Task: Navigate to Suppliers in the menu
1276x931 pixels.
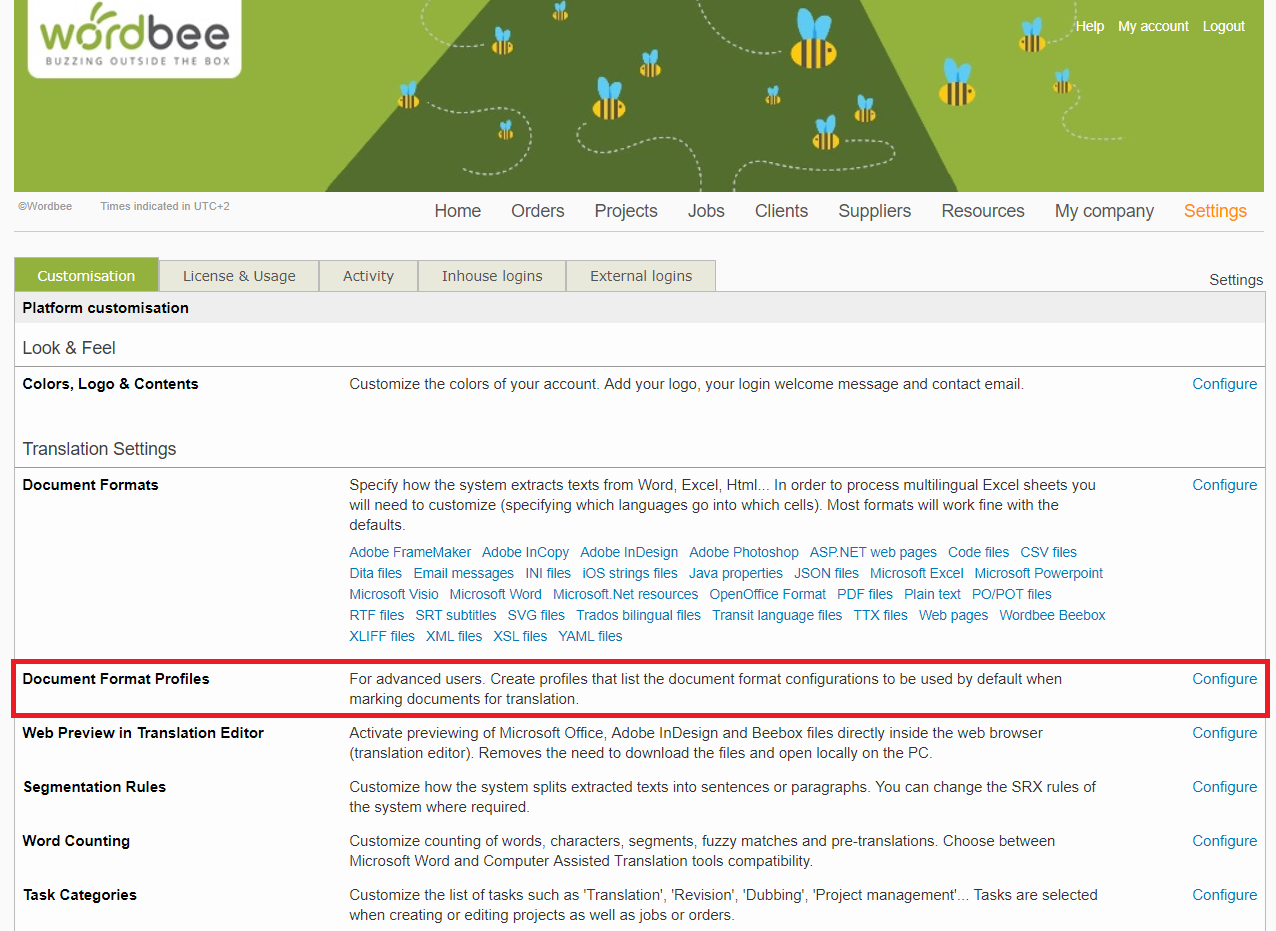Action: click(x=874, y=211)
